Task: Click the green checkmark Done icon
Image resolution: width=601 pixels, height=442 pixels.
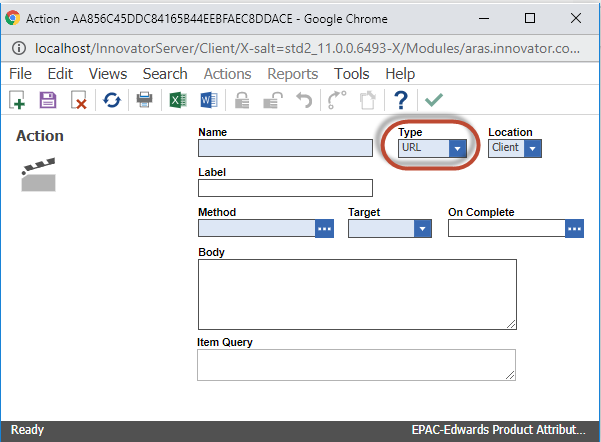Action: click(x=433, y=100)
